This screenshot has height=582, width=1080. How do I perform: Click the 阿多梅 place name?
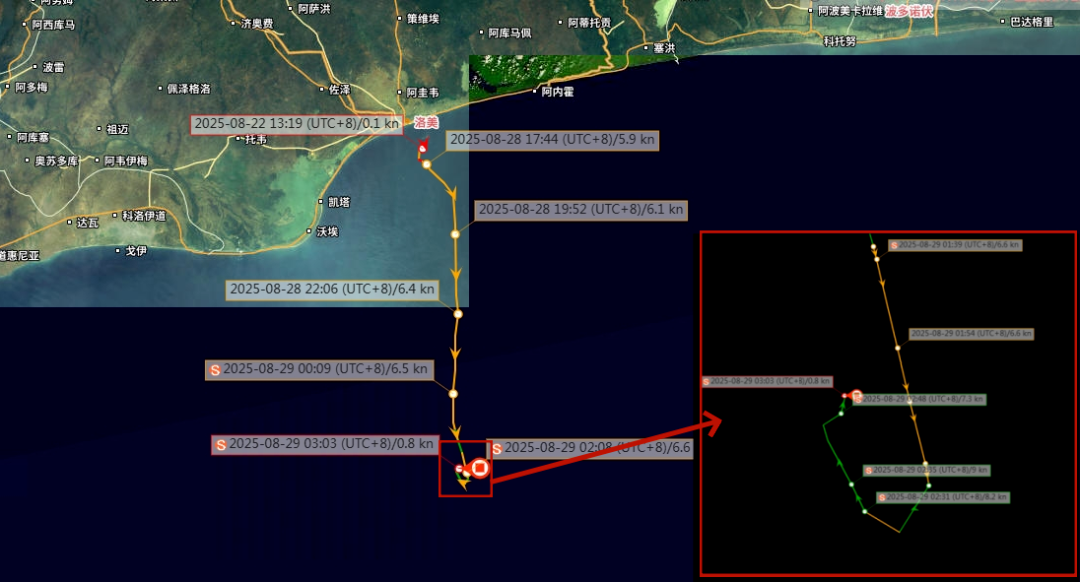32,87
